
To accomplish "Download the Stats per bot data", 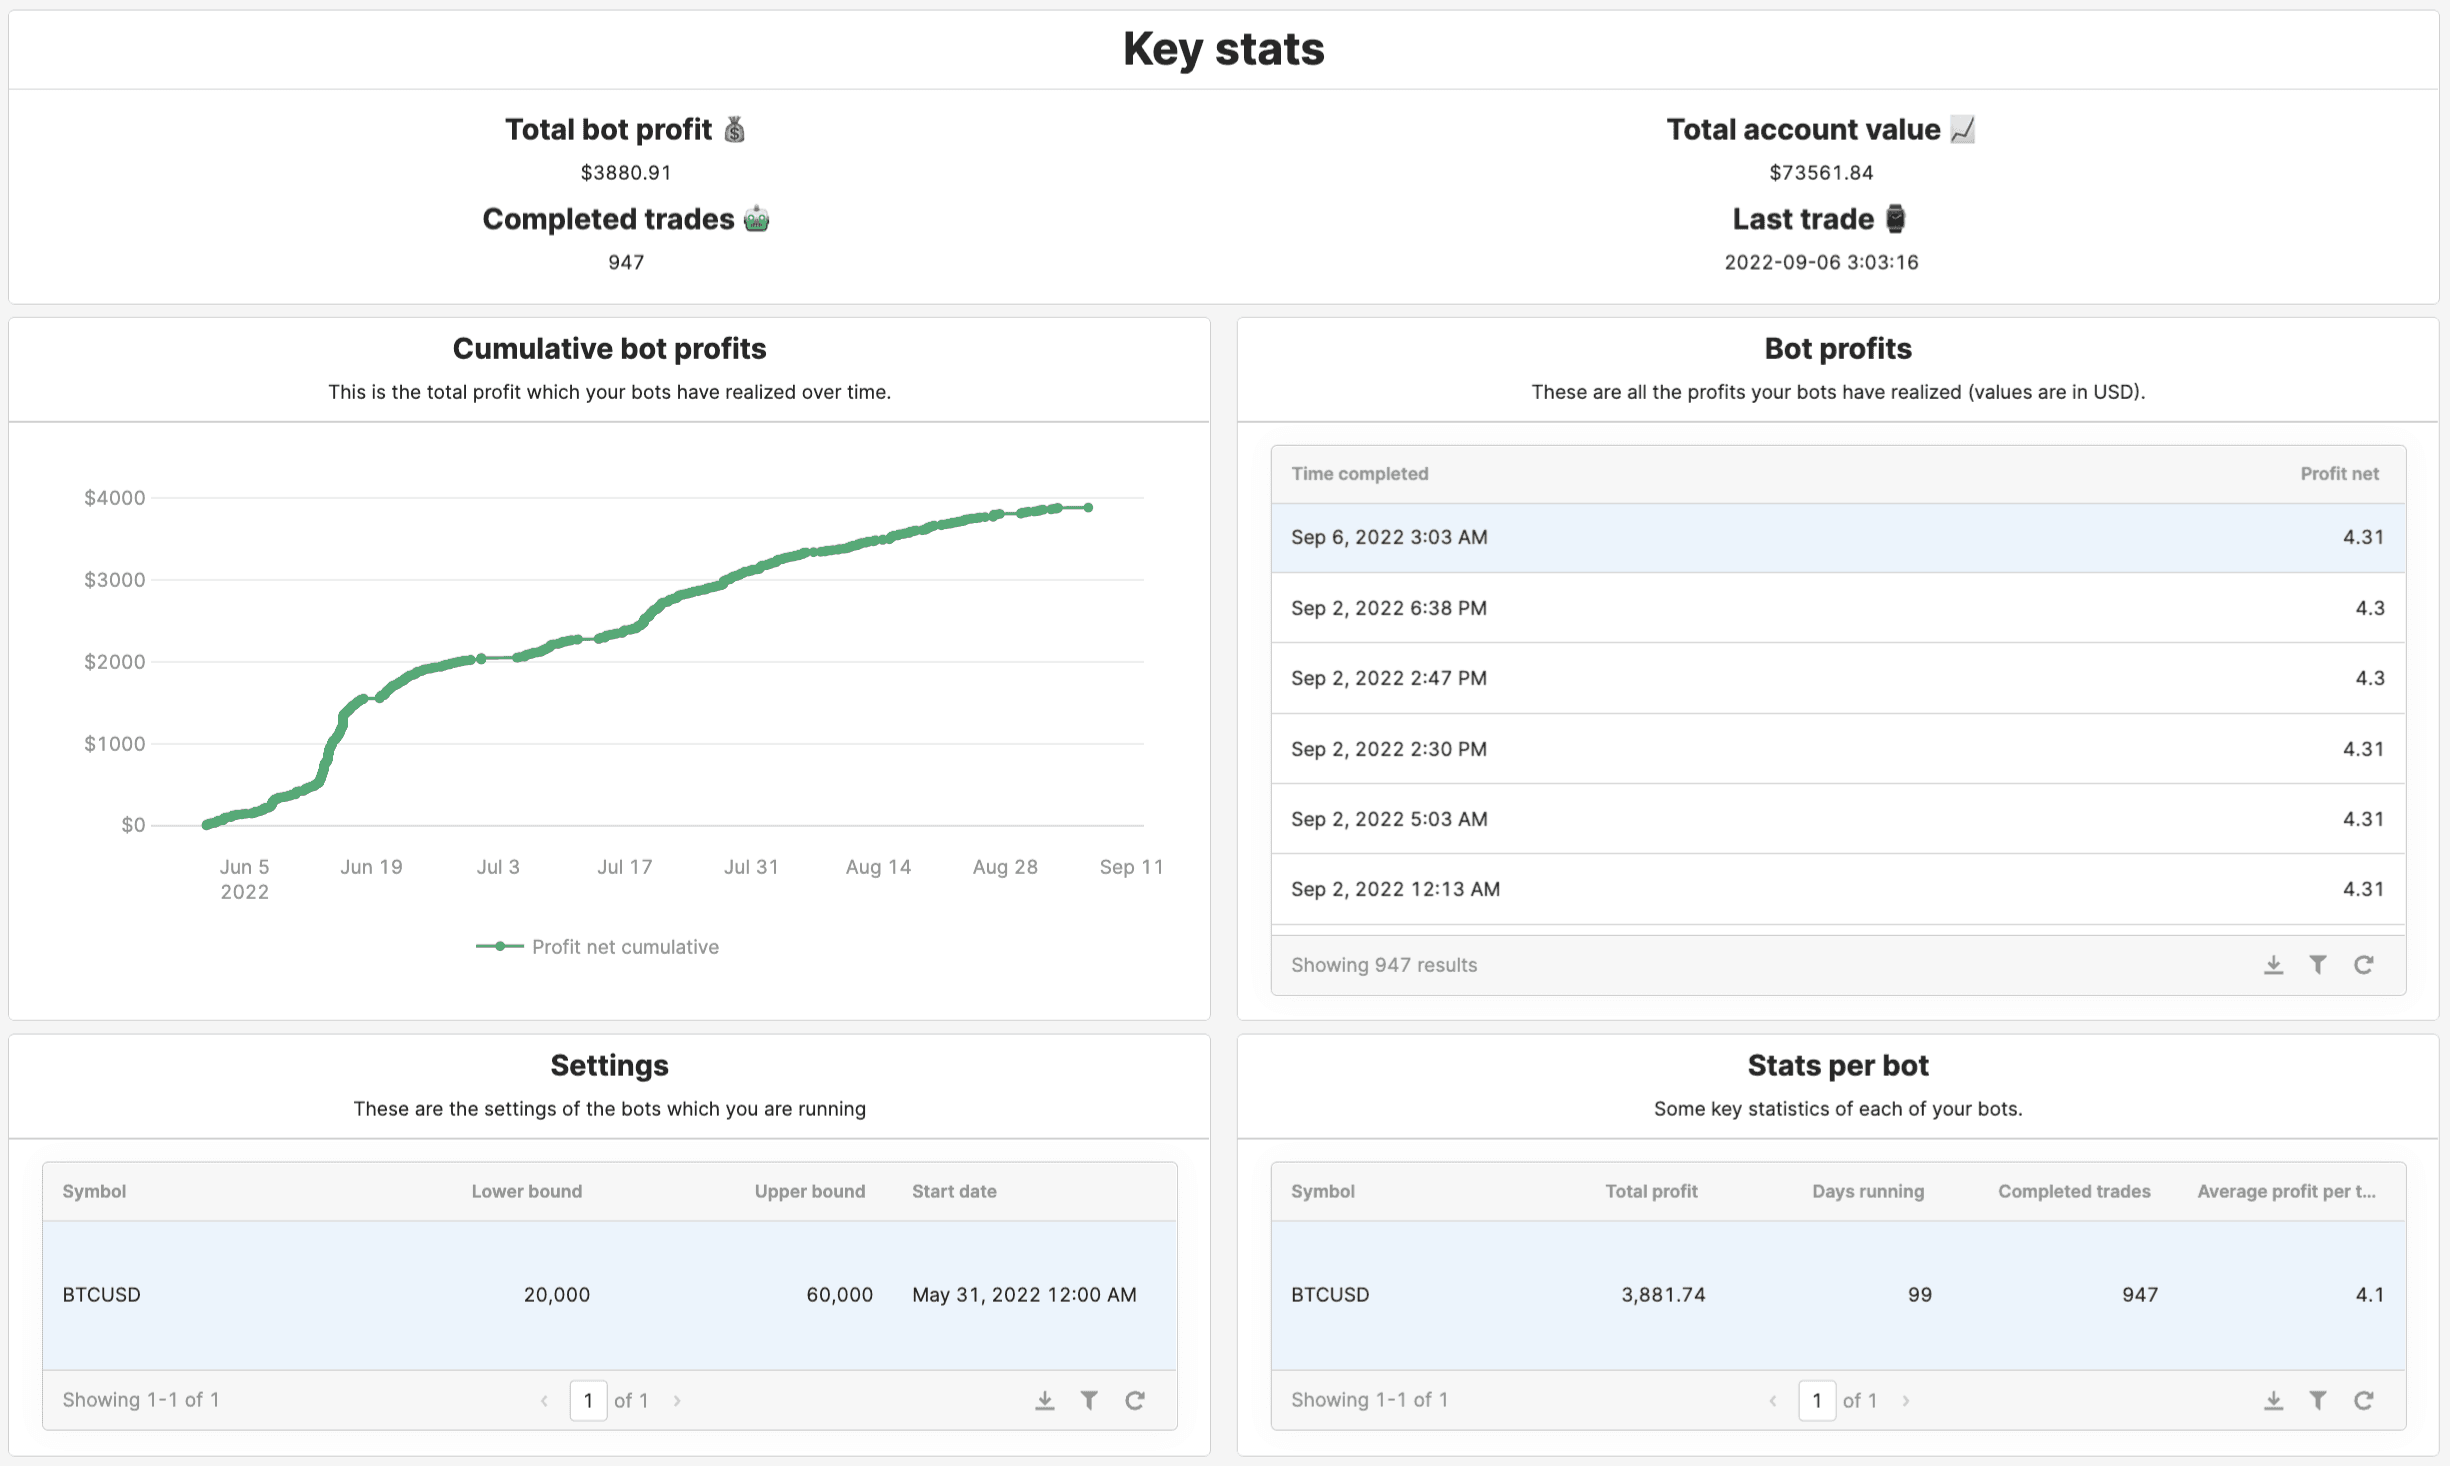I will pos(2273,1400).
